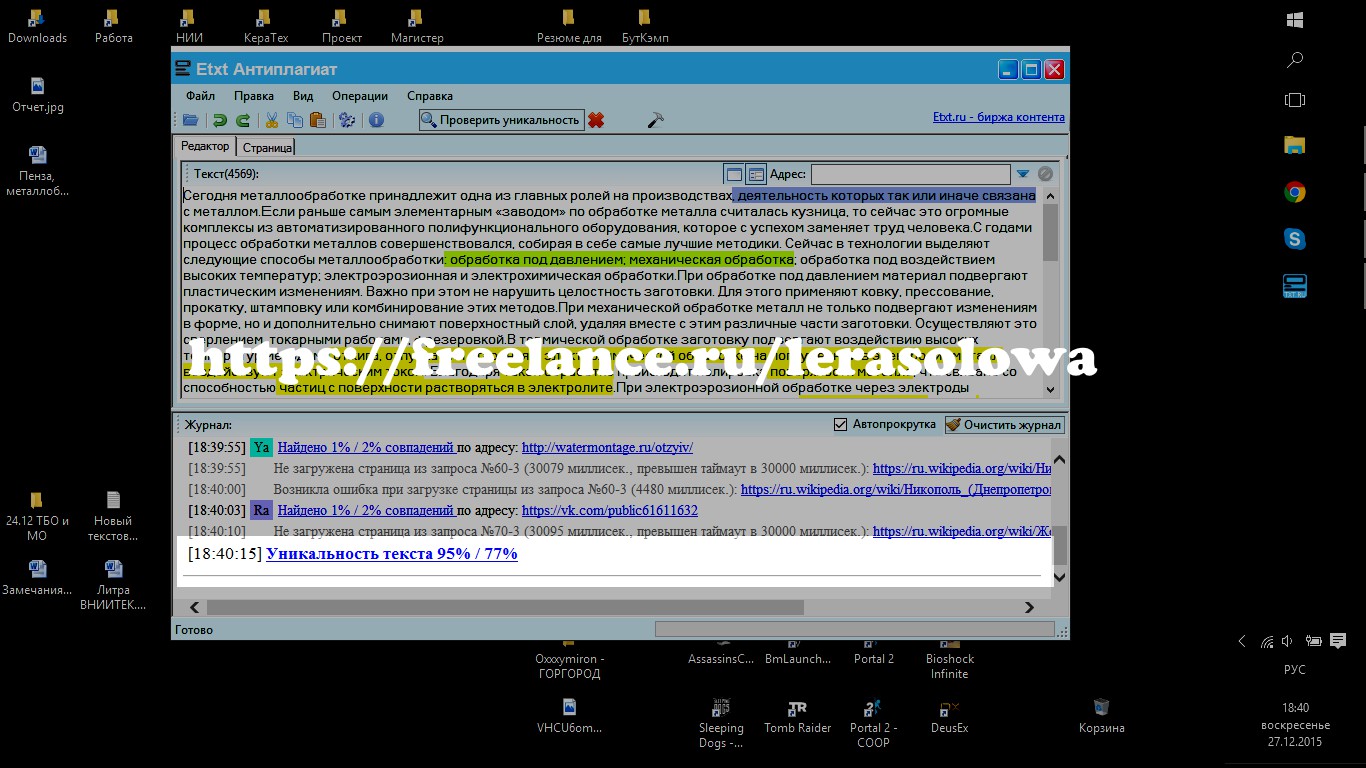The width and height of the screenshot is (1366, 768).
Task: Select the Portal 2 - COOP desktop shortcut
Action: point(873,724)
